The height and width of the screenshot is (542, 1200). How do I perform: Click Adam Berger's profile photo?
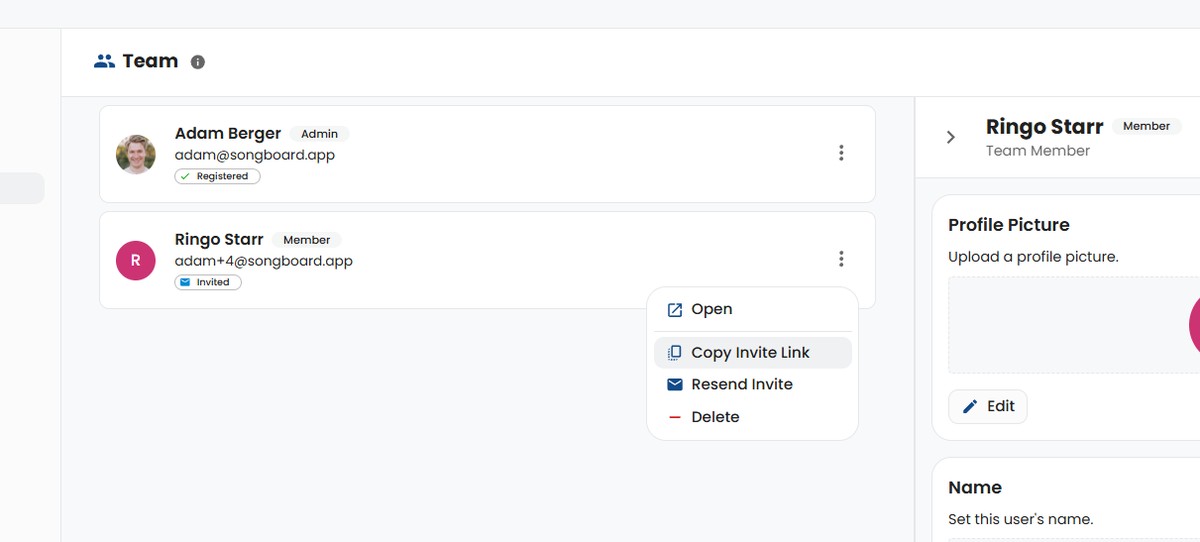pyautogui.click(x=136, y=154)
